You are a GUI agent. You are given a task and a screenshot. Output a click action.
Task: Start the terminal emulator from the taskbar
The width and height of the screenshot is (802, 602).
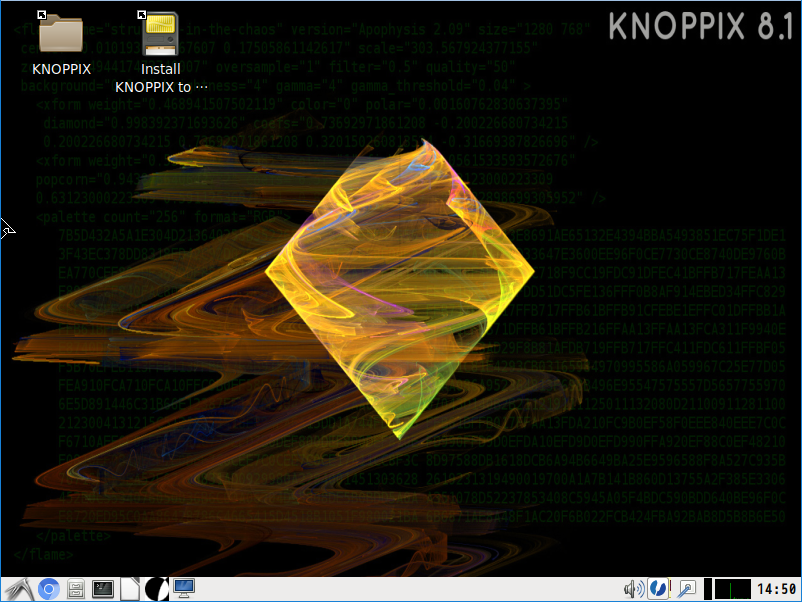[x=103, y=589]
